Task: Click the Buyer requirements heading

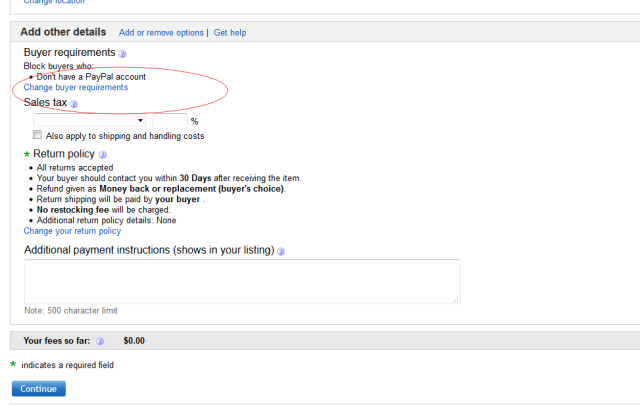Action: [x=69, y=52]
